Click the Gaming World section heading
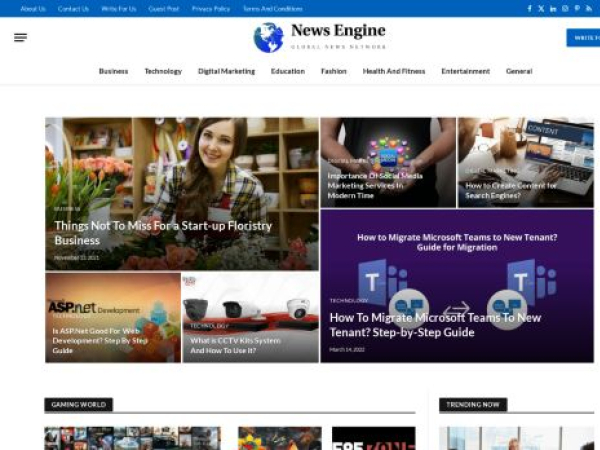600x450 pixels. 78,404
